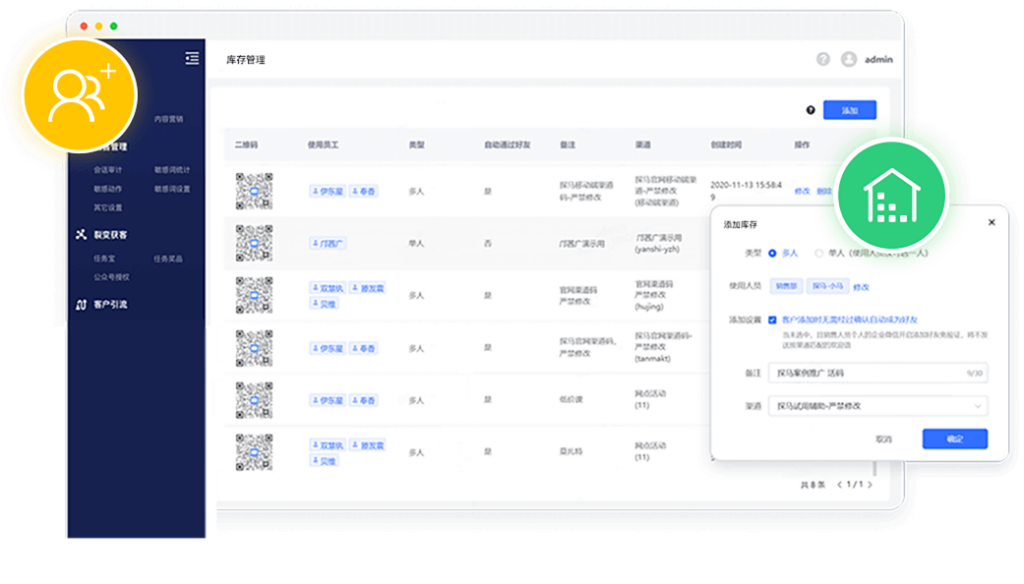The height and width of the screenshot is (584, 1024).
Task: Click the black info icon beside 添加
Action: (x=810, y=111)
